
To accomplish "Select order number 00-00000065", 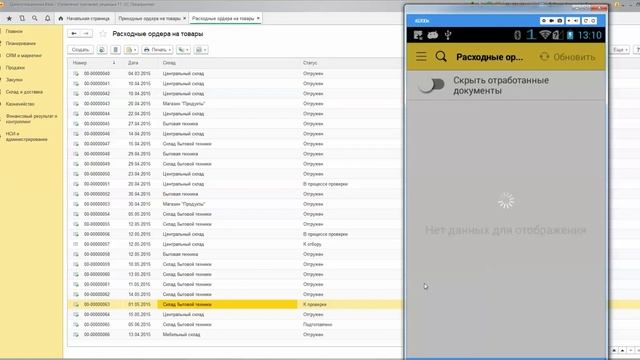I will click(97, 324).
